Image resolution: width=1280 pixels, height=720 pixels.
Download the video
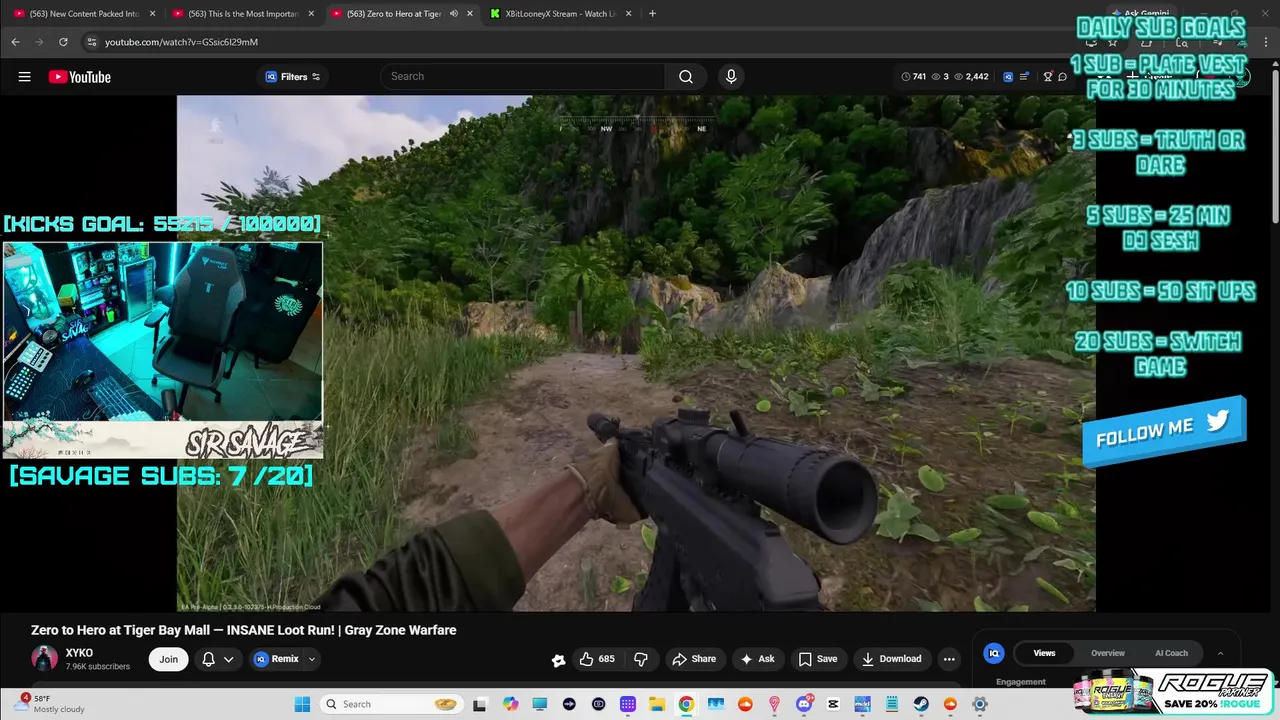(892, 659)
